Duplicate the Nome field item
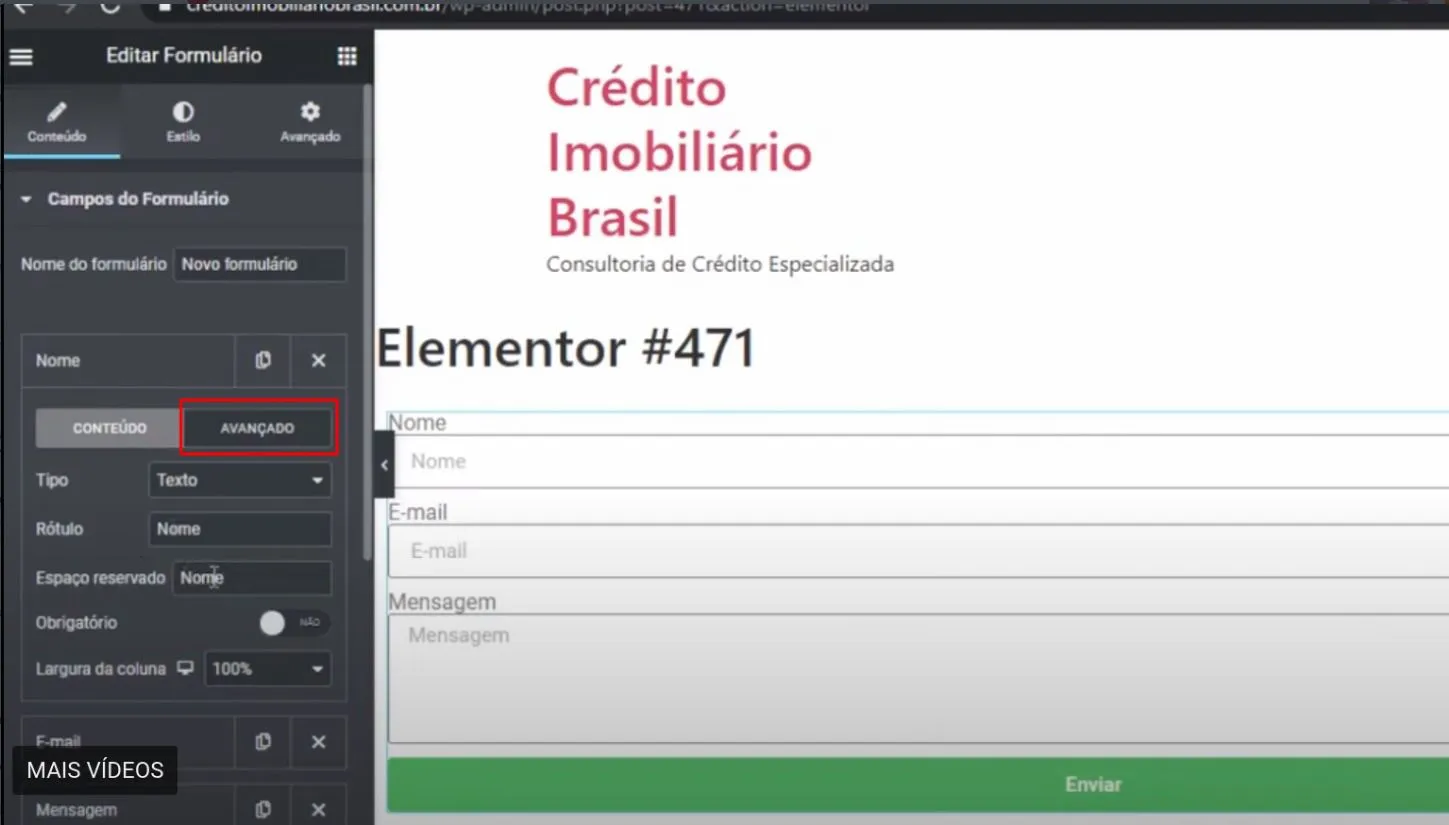The width and height of the screenshot is (1449, 825). pos(263,361)
